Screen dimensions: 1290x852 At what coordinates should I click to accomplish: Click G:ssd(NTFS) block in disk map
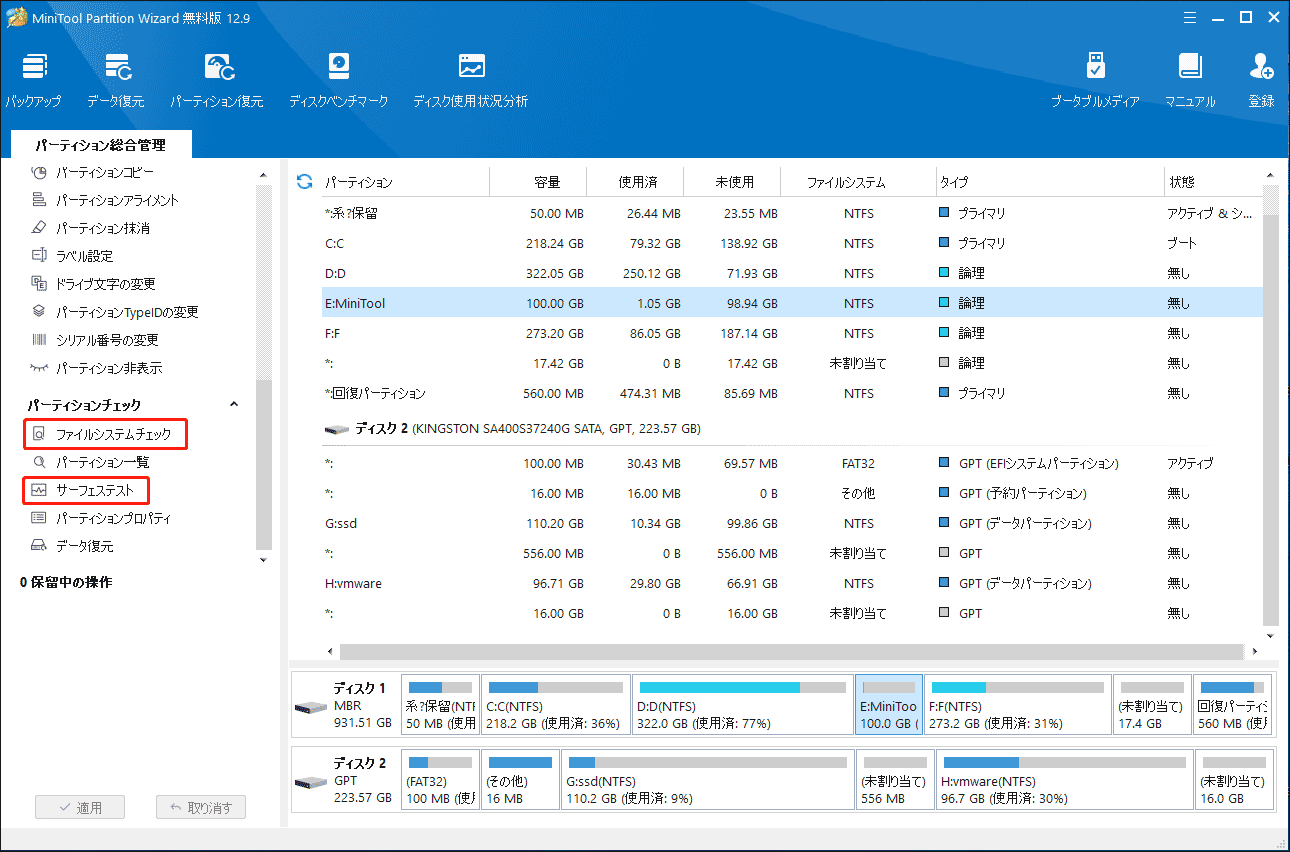click(x=707, y=780)
